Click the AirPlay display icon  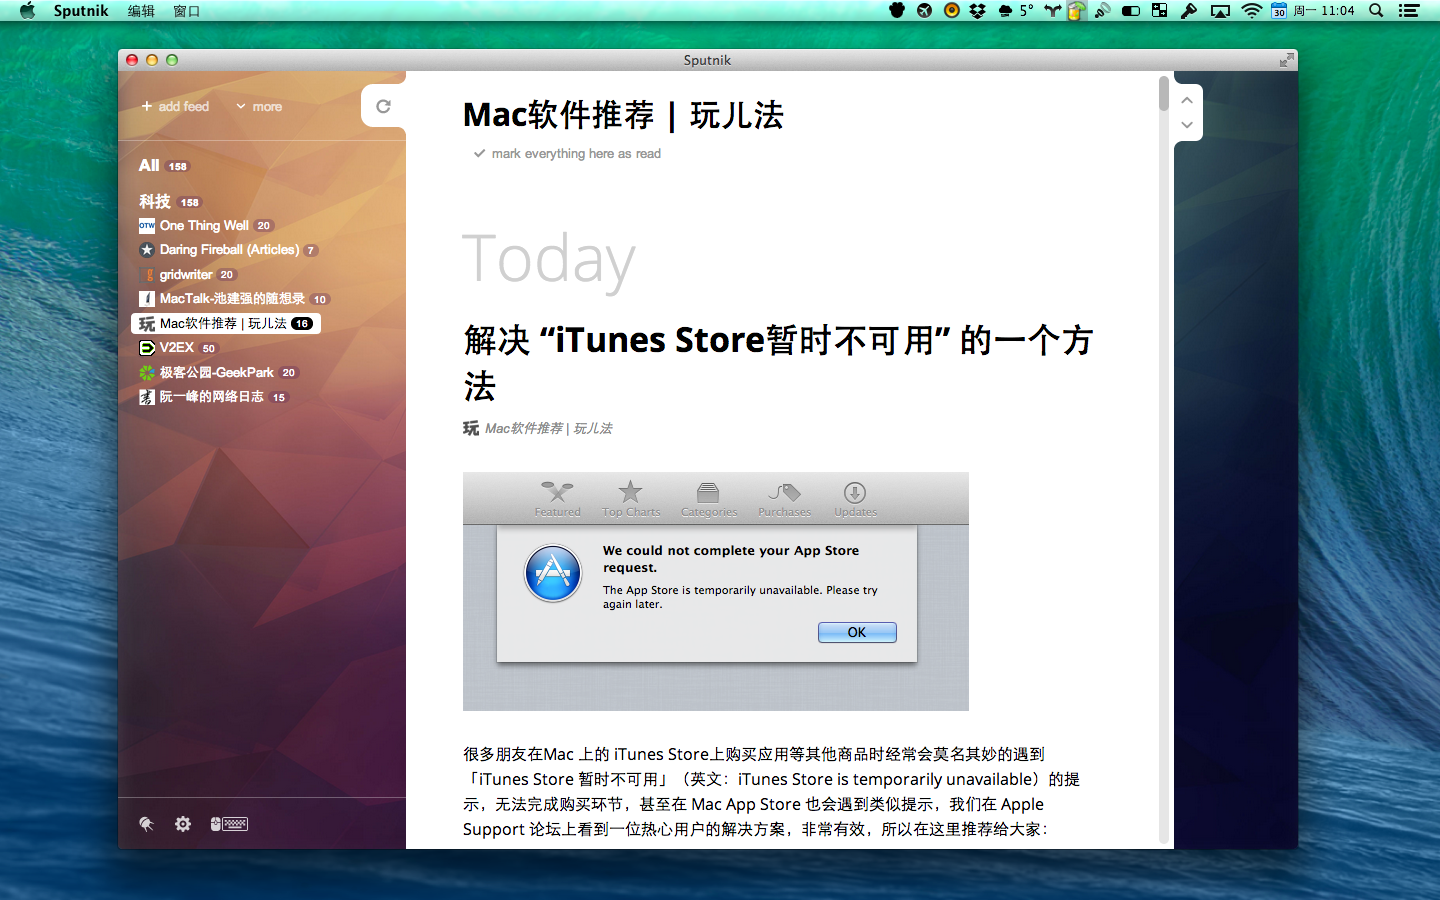click(x=1220, y=11)
